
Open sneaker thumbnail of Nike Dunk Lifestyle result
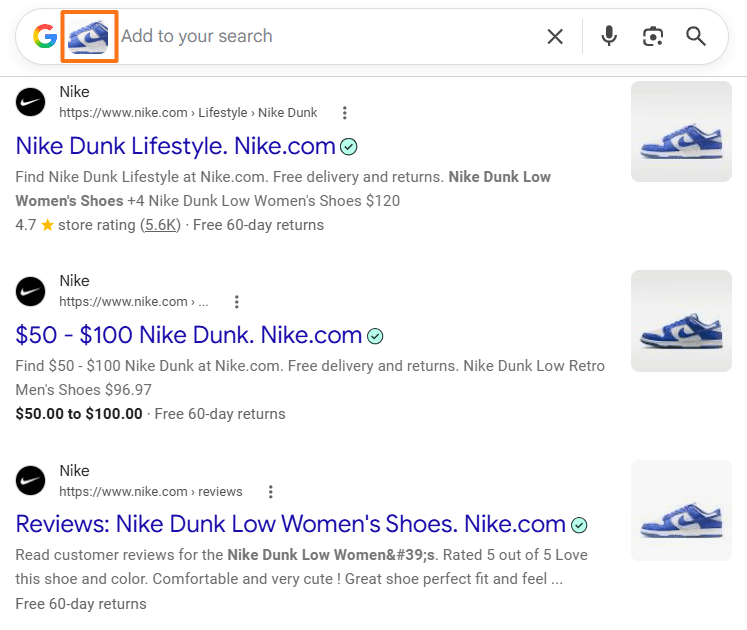point(681,132)
